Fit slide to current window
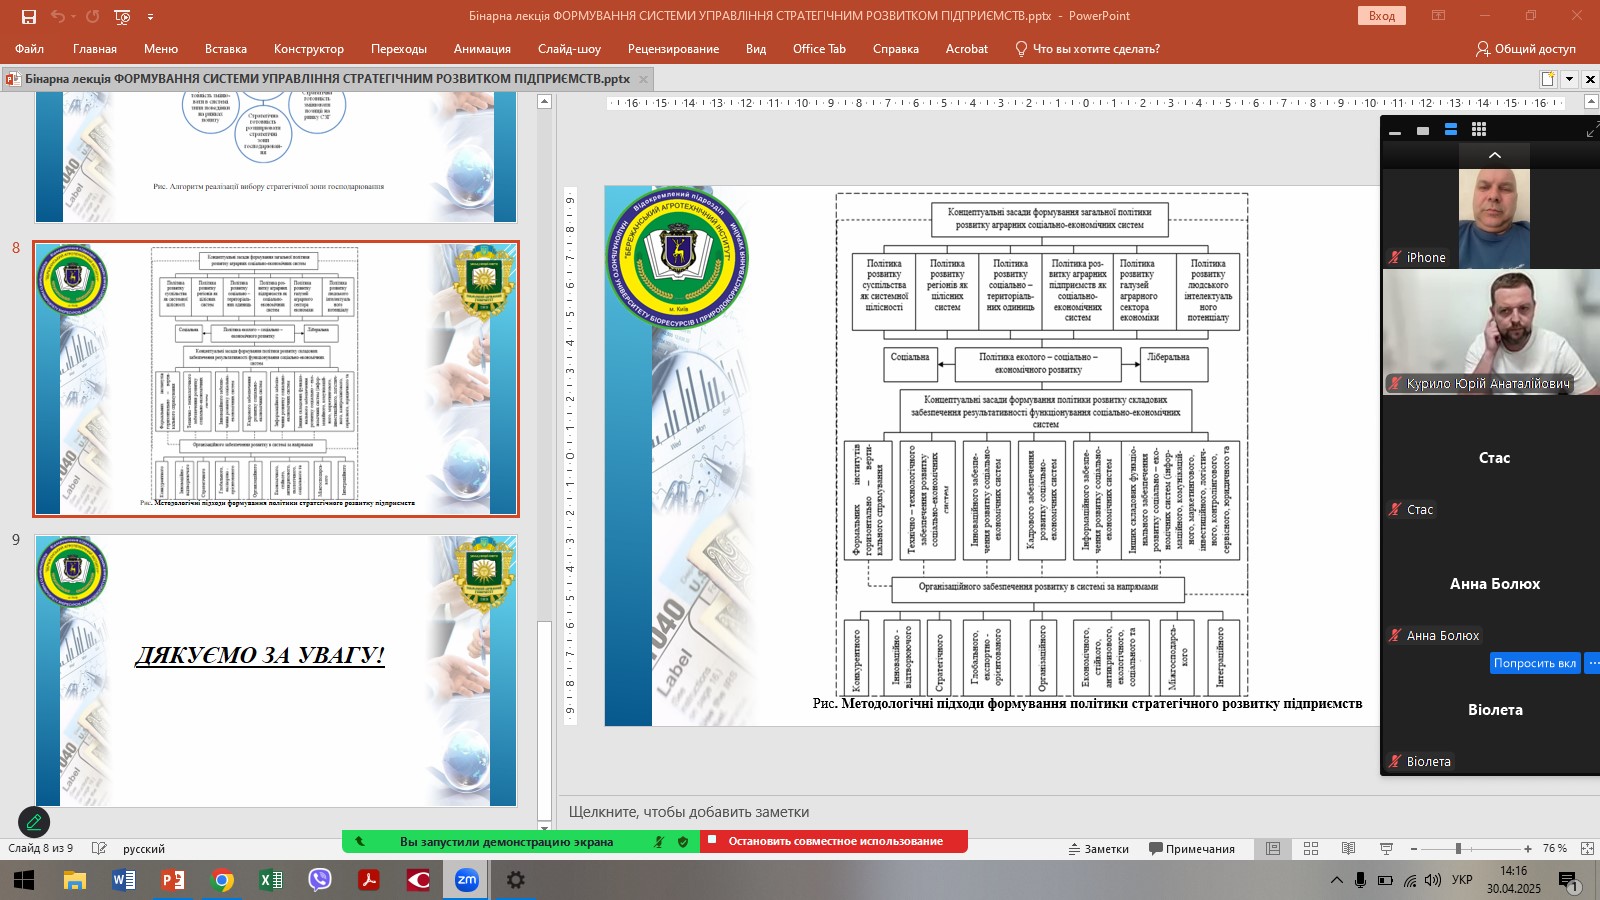Screen dimensions: 1600x900 pyautogui.click(x=1587, y=848)
